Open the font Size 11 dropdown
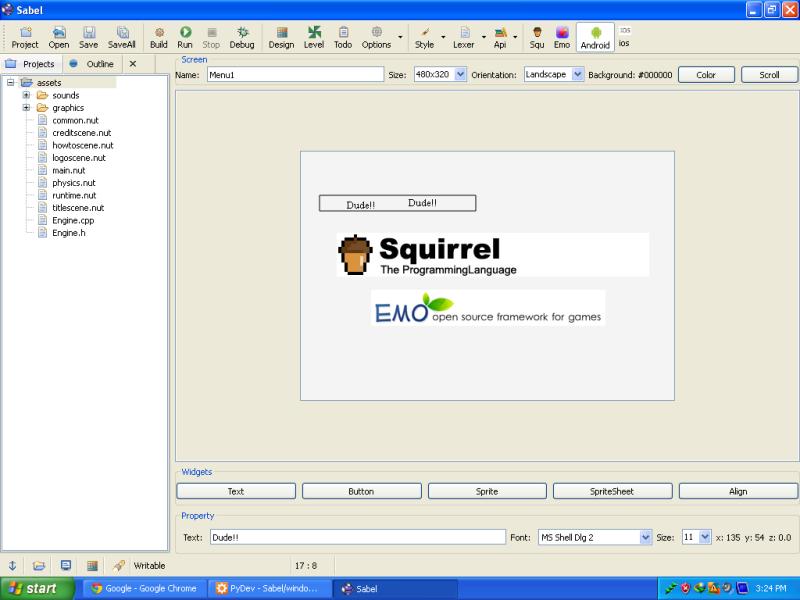The height and width of the screenshot is (600, 800). pos(705,537)
